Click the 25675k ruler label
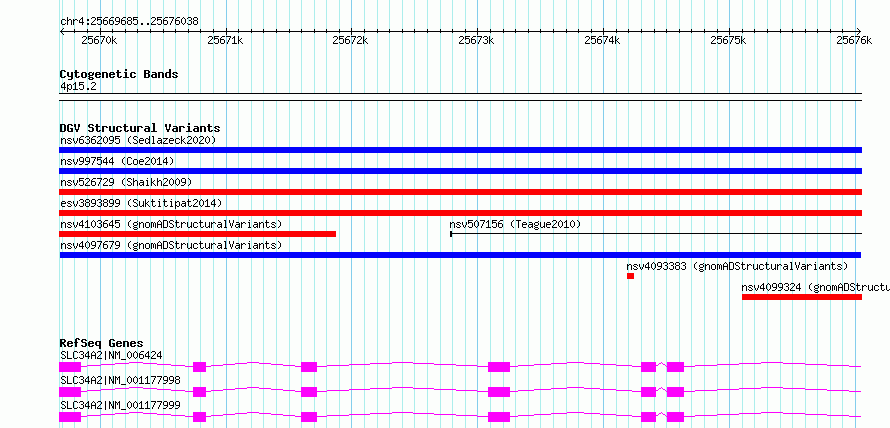 tap(728, 40)
